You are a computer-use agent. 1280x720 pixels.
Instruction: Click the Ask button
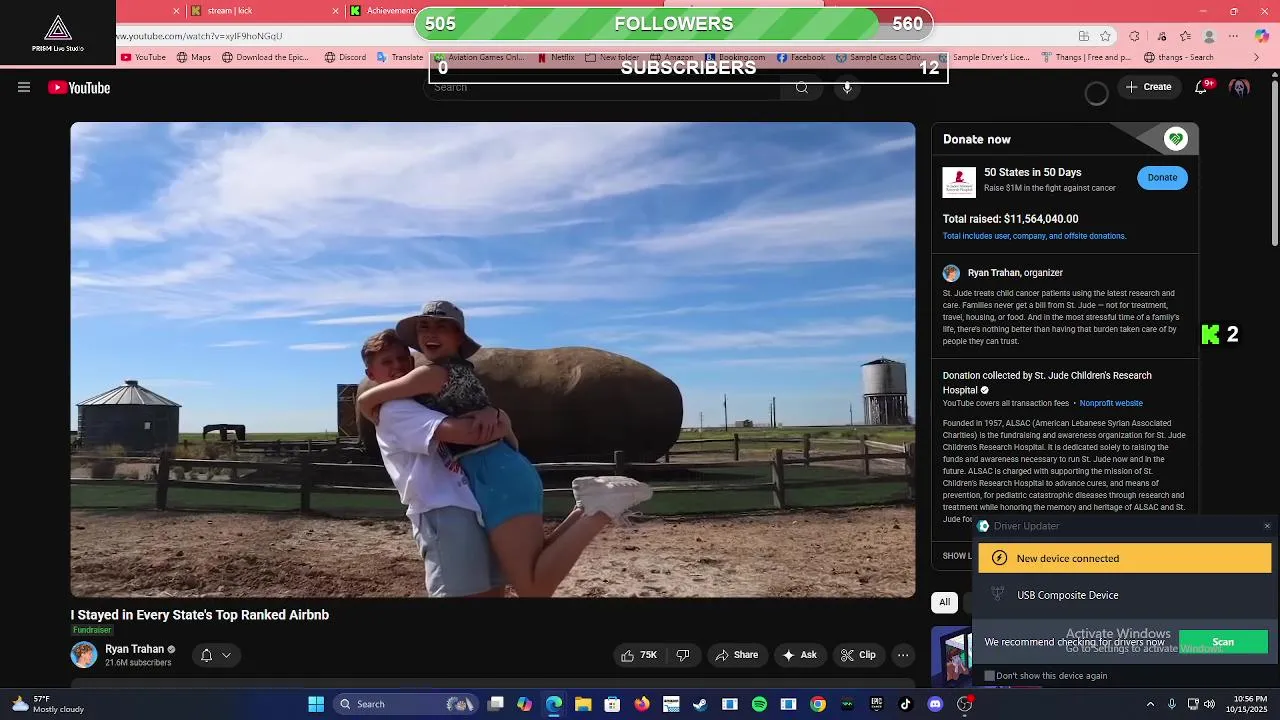pyautogui.click(x=800, y=655)
